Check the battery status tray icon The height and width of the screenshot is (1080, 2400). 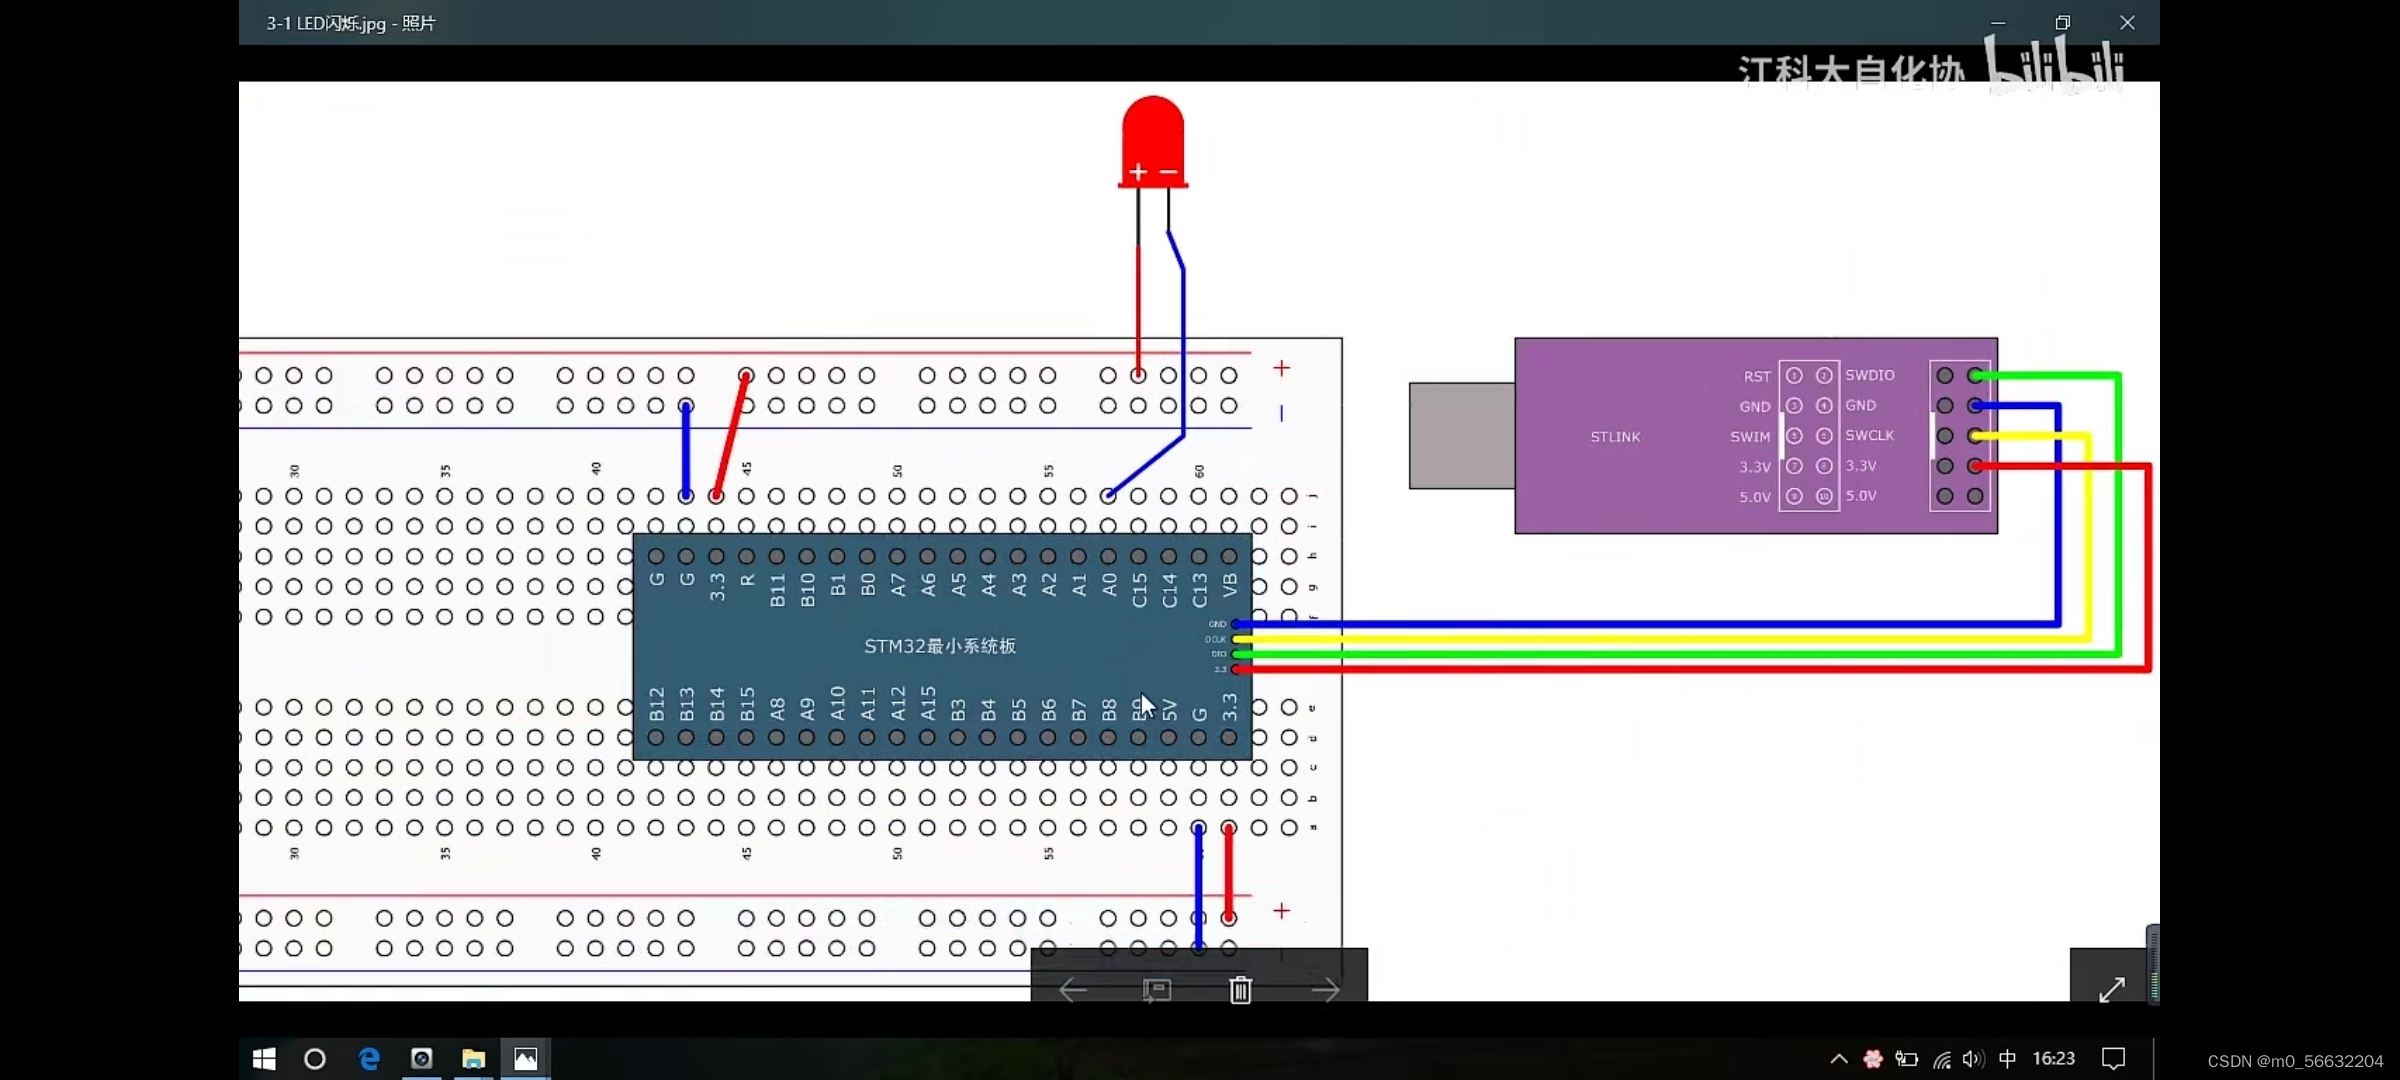[x=1906, y=1059]
